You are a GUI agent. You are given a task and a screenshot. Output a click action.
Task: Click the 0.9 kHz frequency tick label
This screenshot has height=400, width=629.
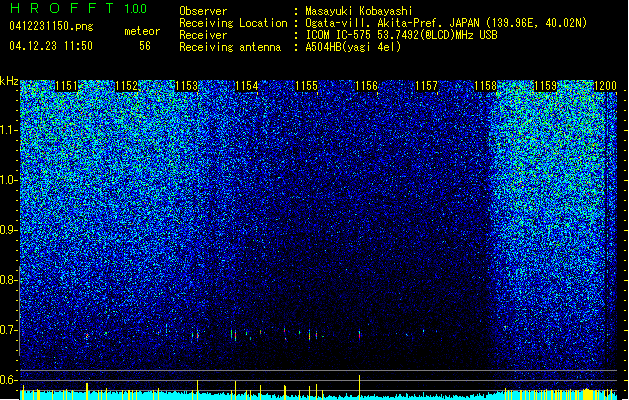tap(8, 230)
